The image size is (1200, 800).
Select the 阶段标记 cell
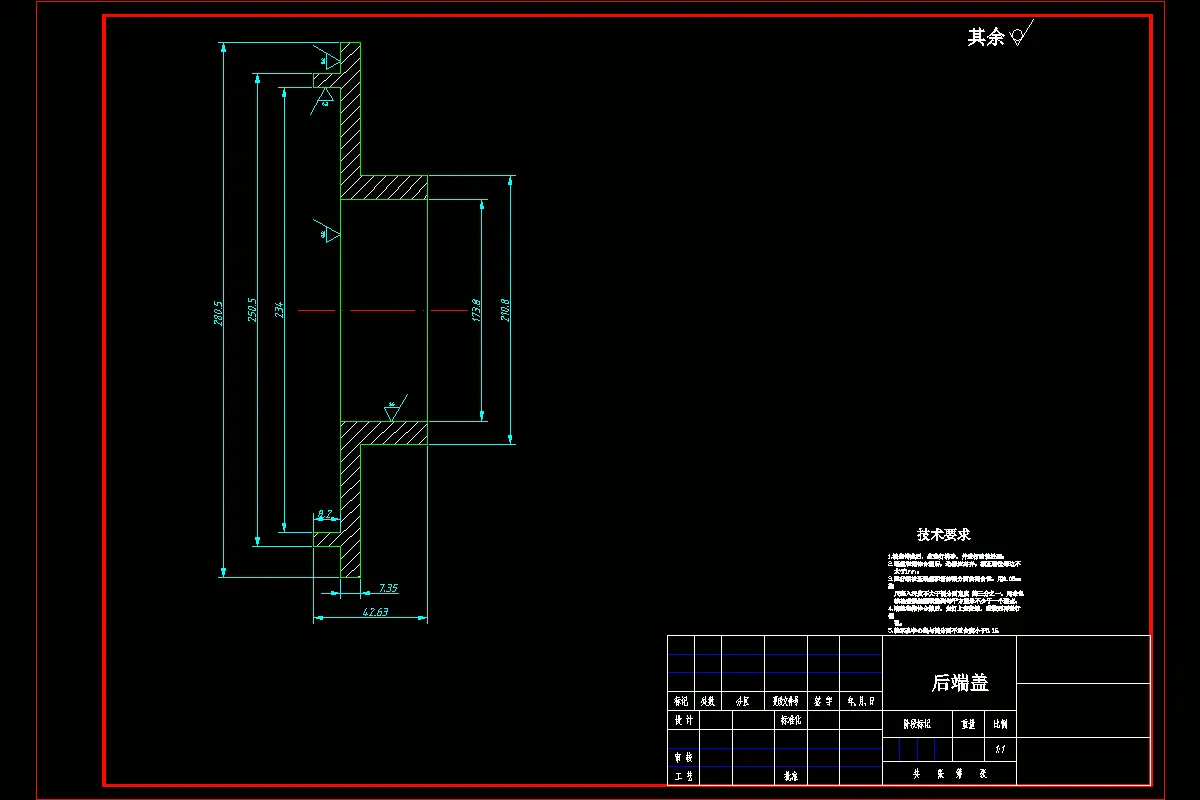917,723
